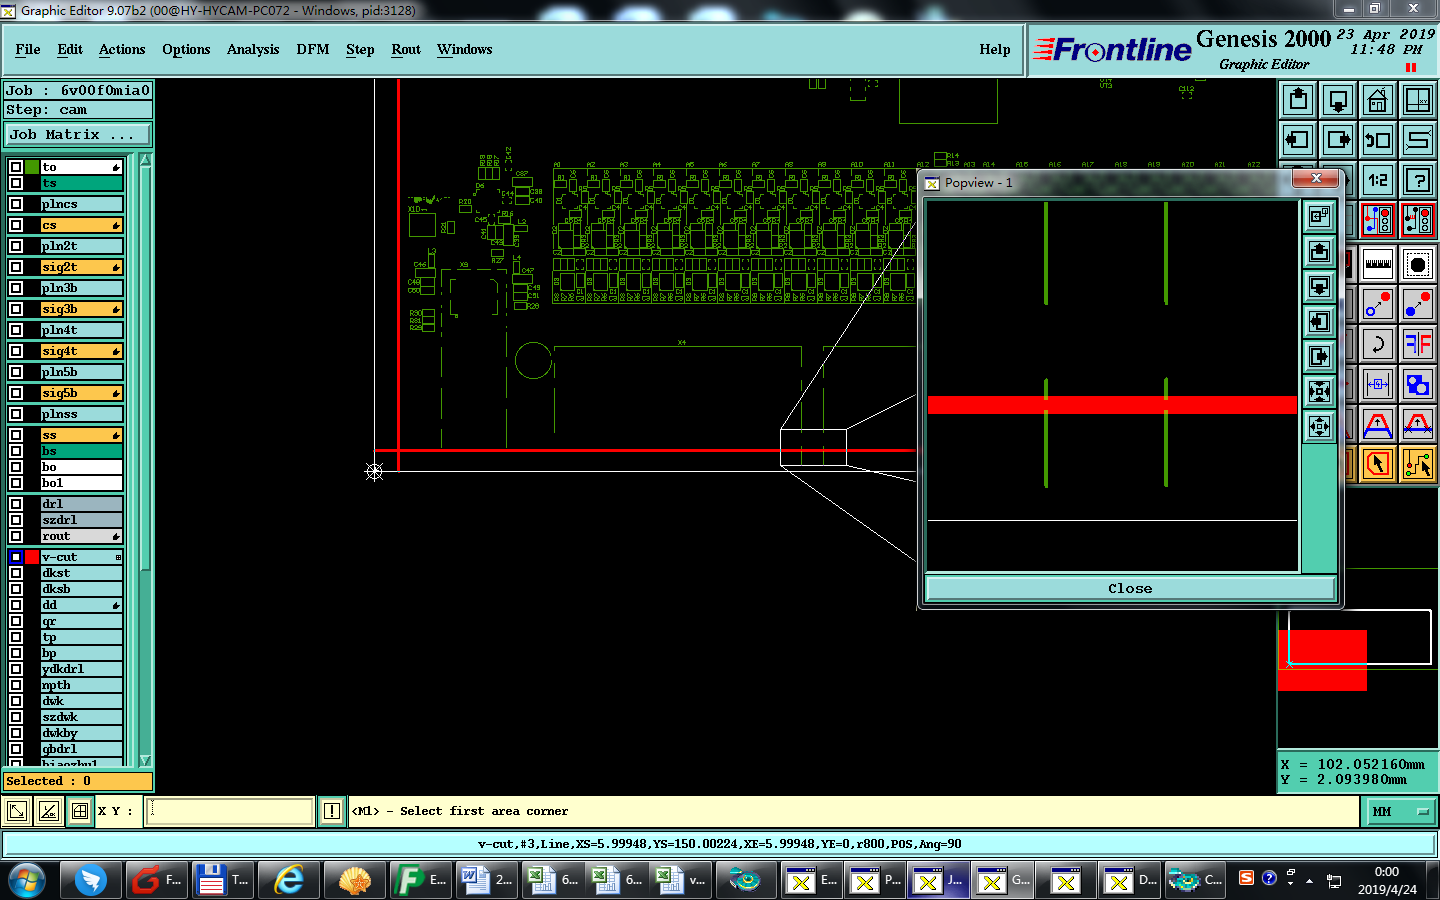Open the File menu
The image size is (1440, 900).
[28, 49]
